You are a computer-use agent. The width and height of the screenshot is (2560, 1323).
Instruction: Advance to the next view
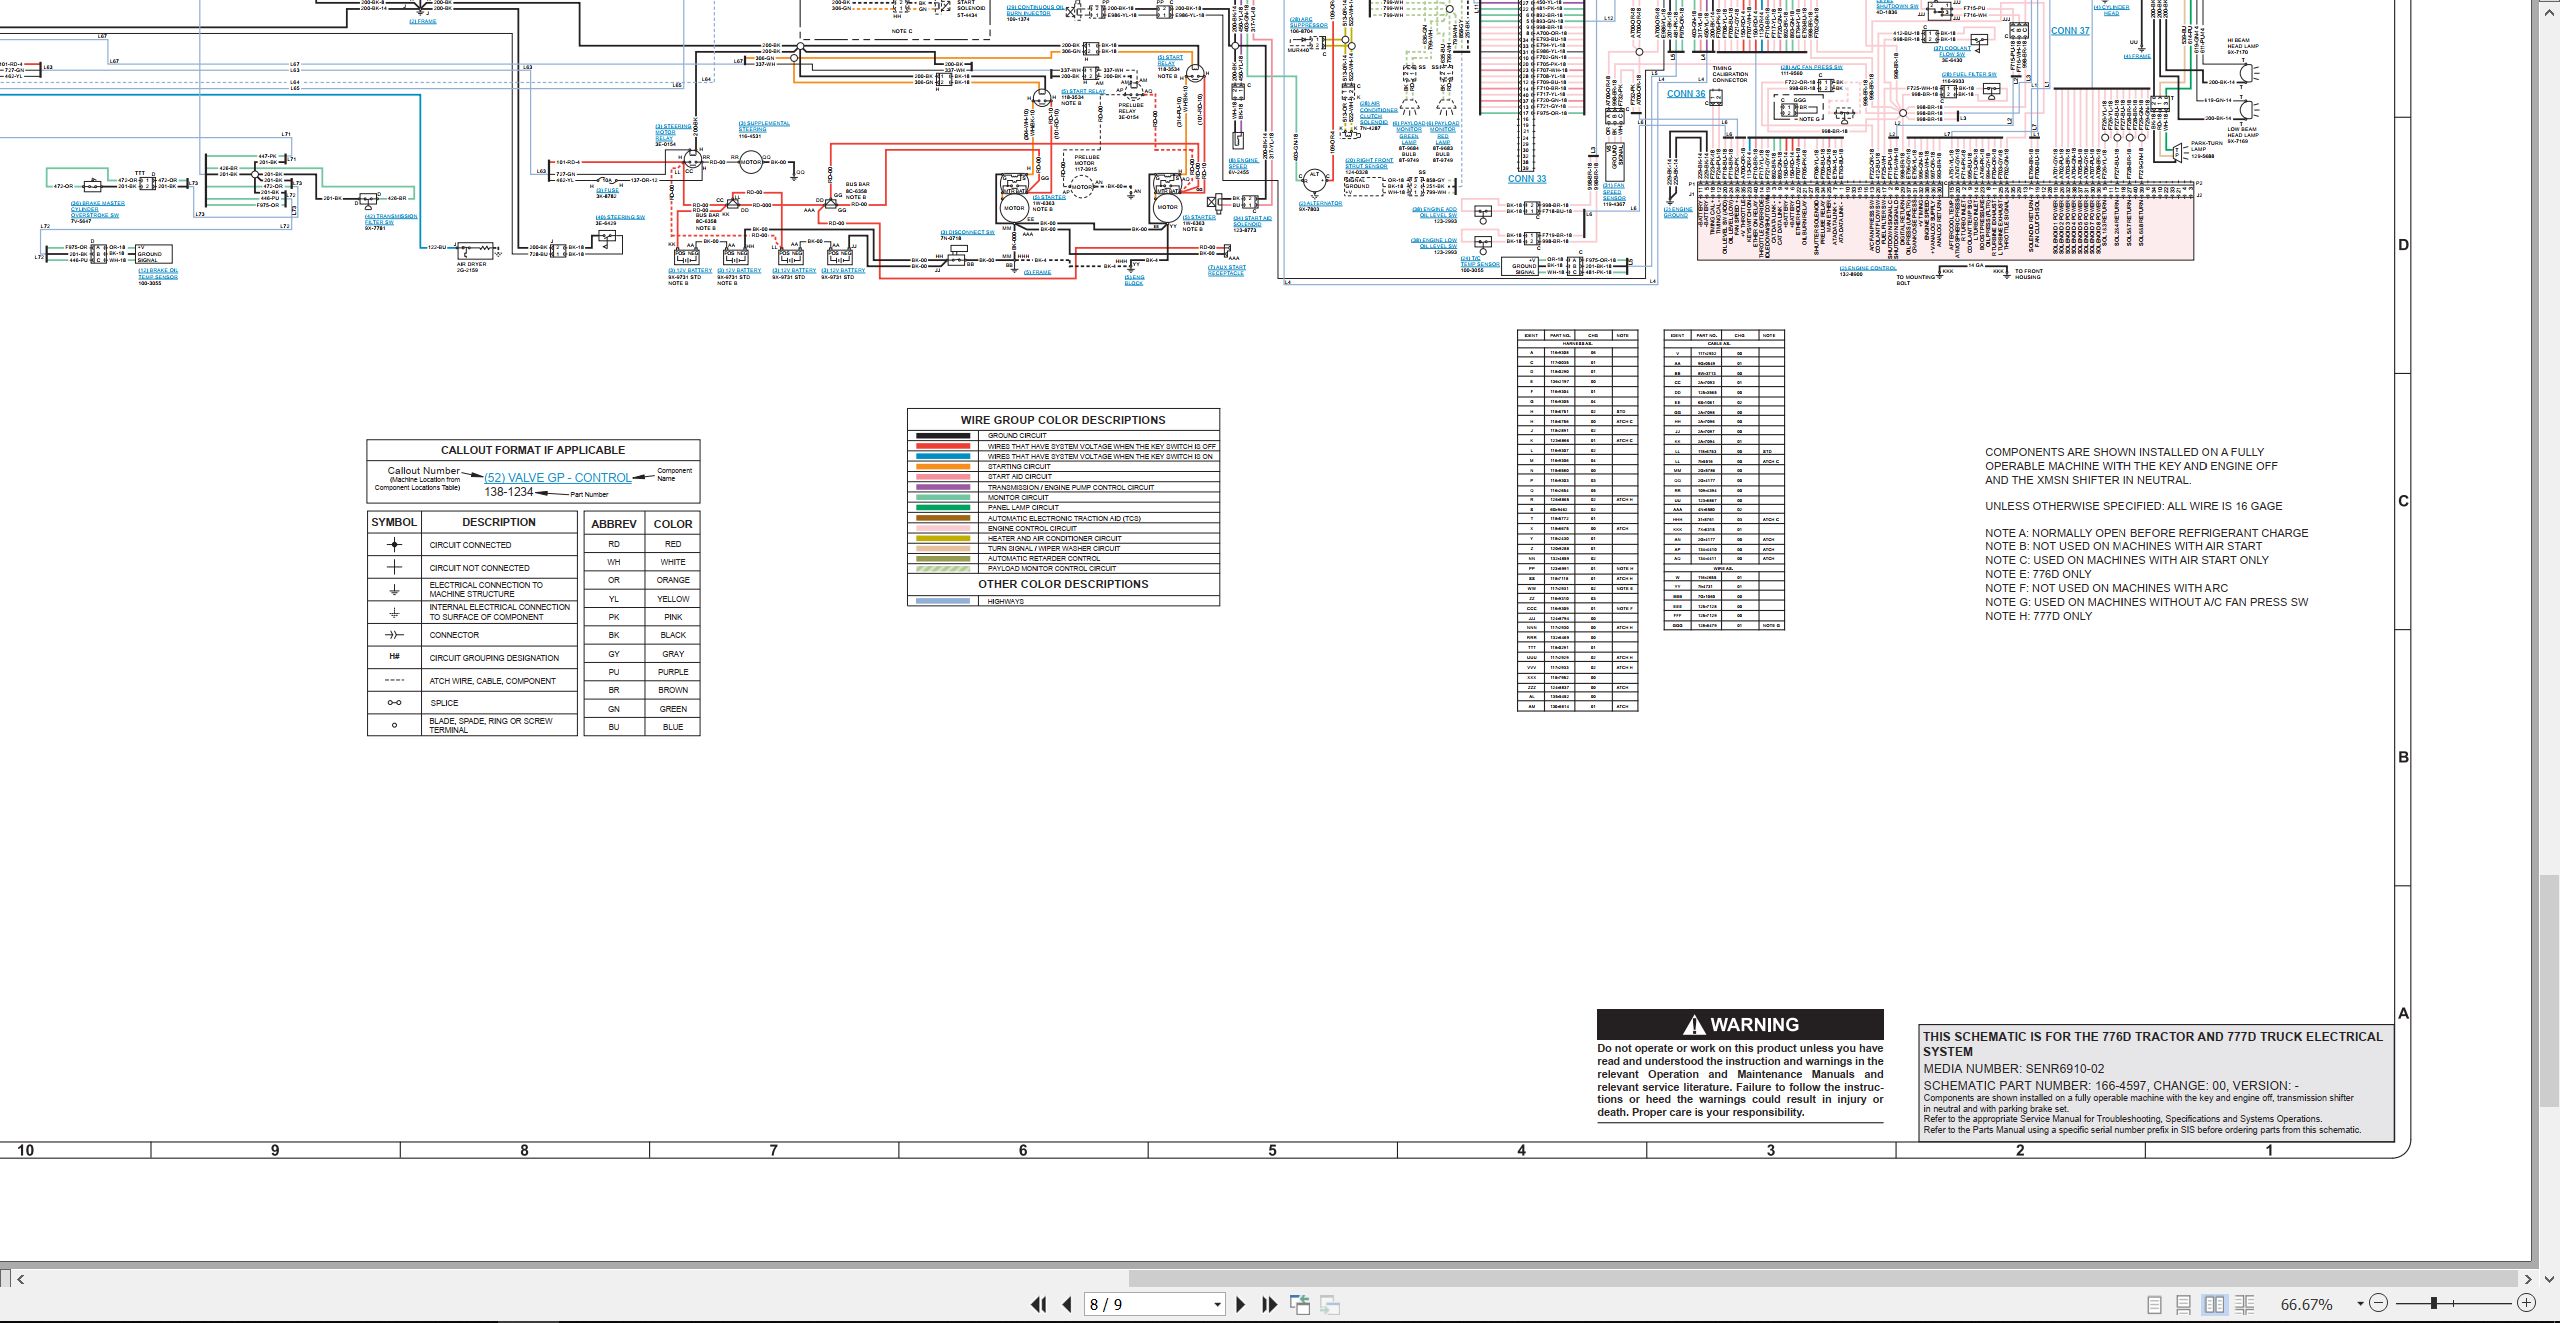[x=1330, y=1304]
